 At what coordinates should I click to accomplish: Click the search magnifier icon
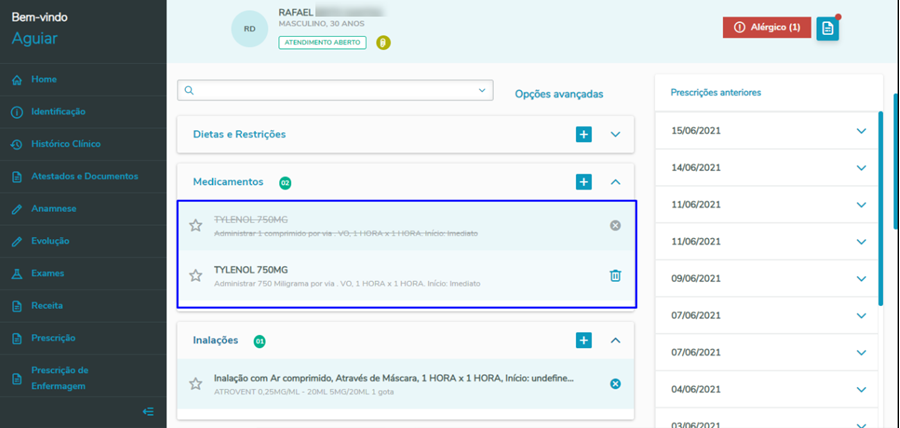(x=189, y=91)
